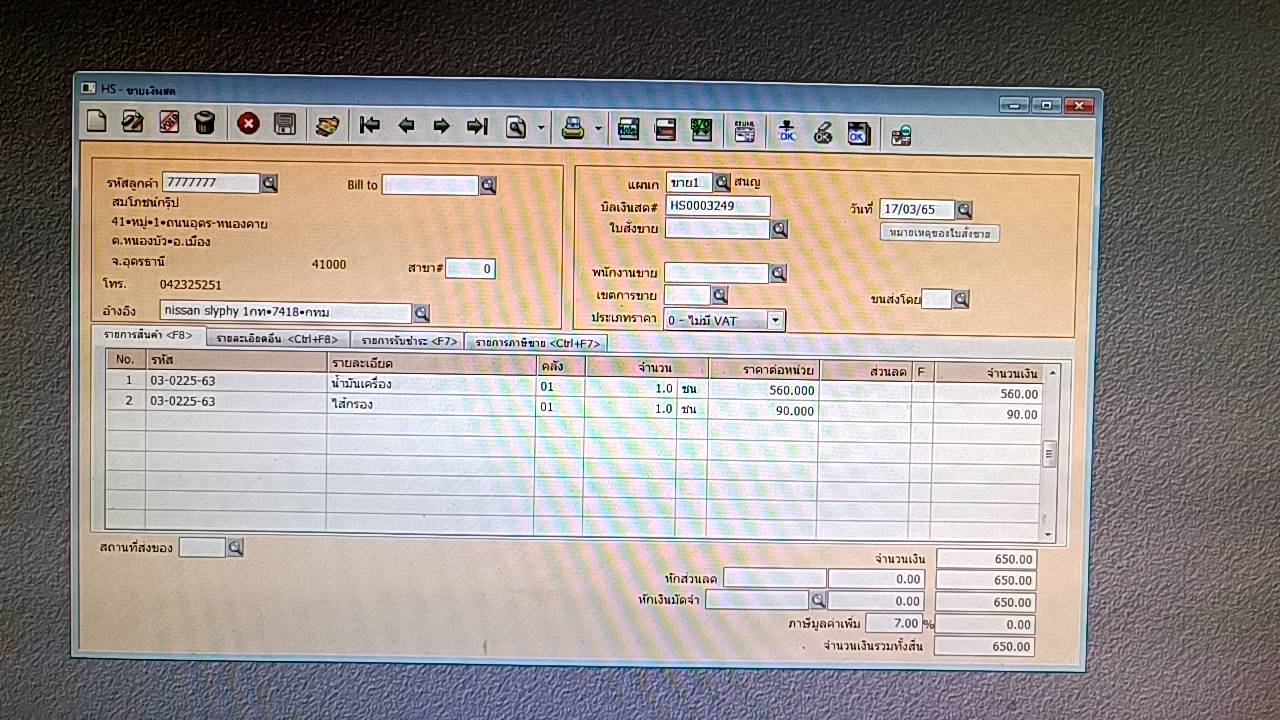Open sales area lookup magnifier

[719, 295]
